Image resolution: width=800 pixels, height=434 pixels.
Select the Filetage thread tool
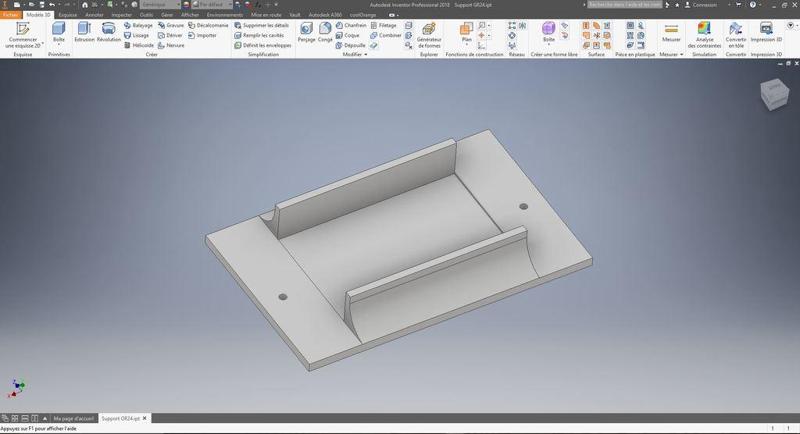(384, 25)
